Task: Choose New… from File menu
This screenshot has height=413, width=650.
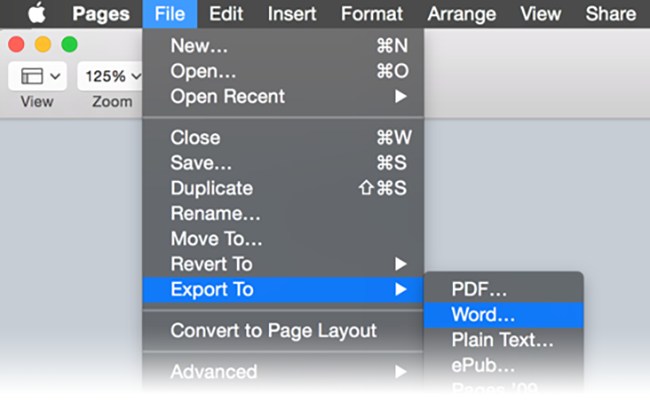Action: [283, 46]
